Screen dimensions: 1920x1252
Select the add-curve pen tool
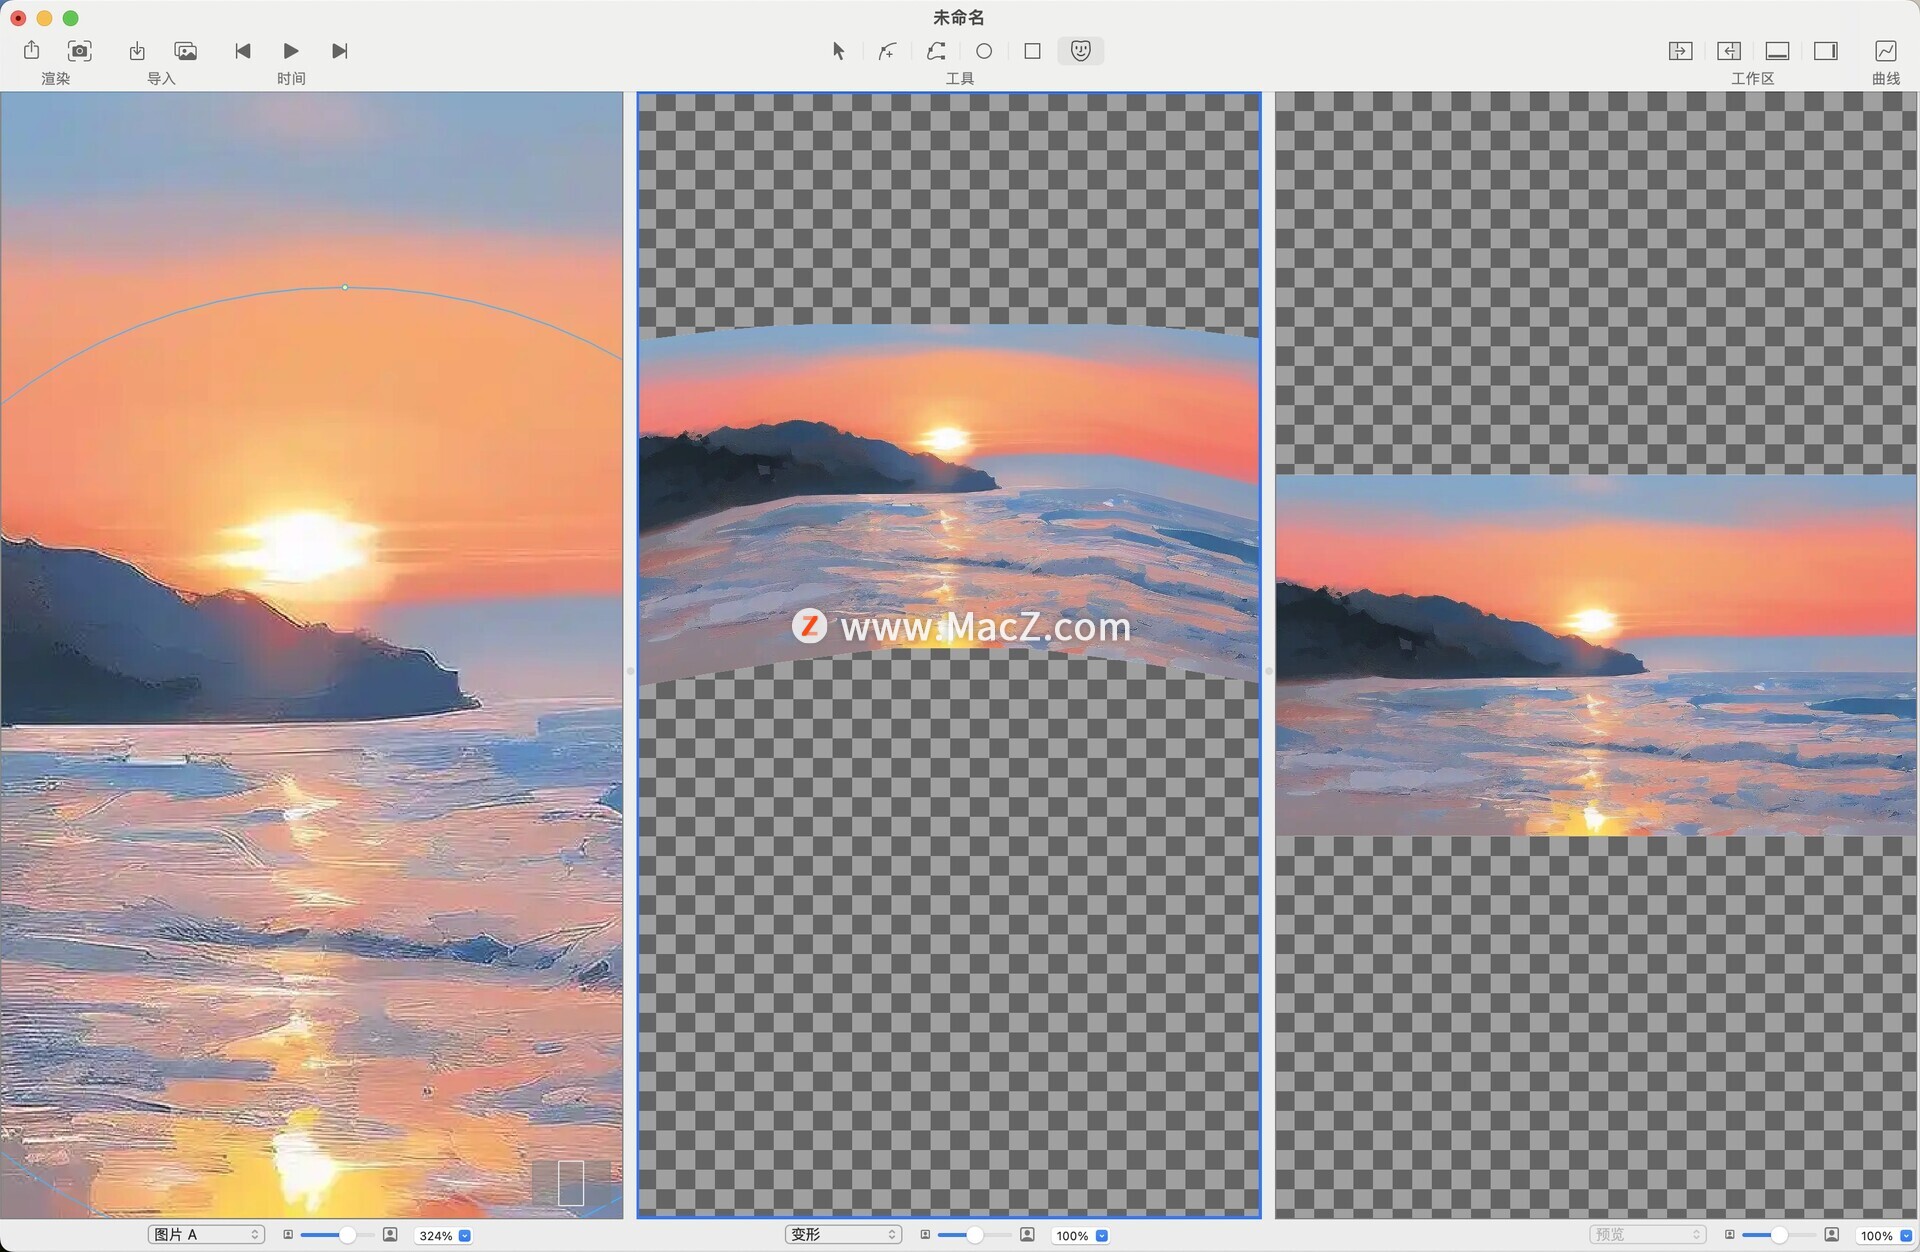pos(887,50)
